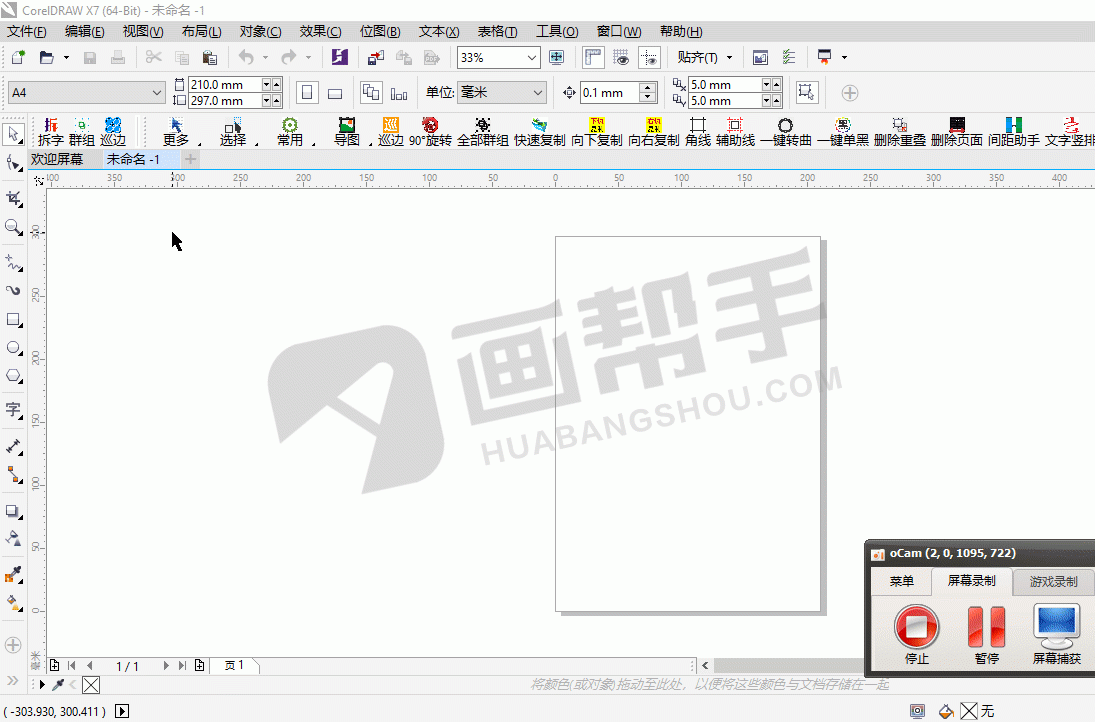
Task: Add new document tab plus button
Action: coord(190,159)
